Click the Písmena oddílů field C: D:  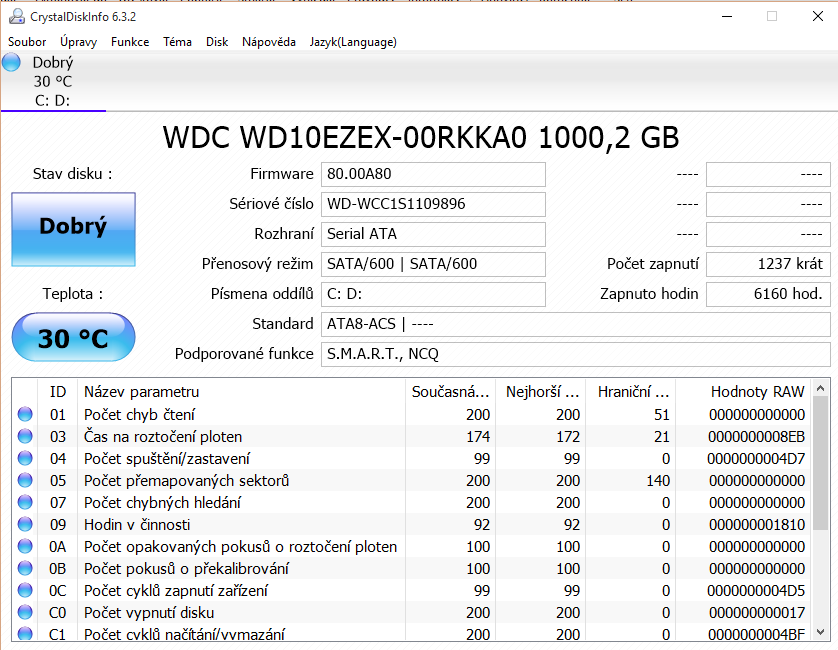(x=433, y=294)
